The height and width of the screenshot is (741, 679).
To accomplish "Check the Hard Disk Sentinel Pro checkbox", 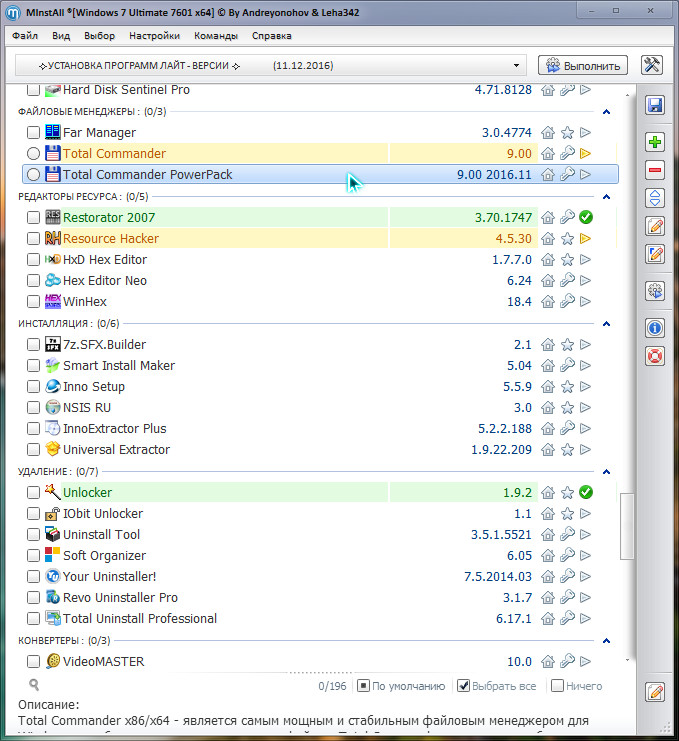I will click(x=33, y=90).
